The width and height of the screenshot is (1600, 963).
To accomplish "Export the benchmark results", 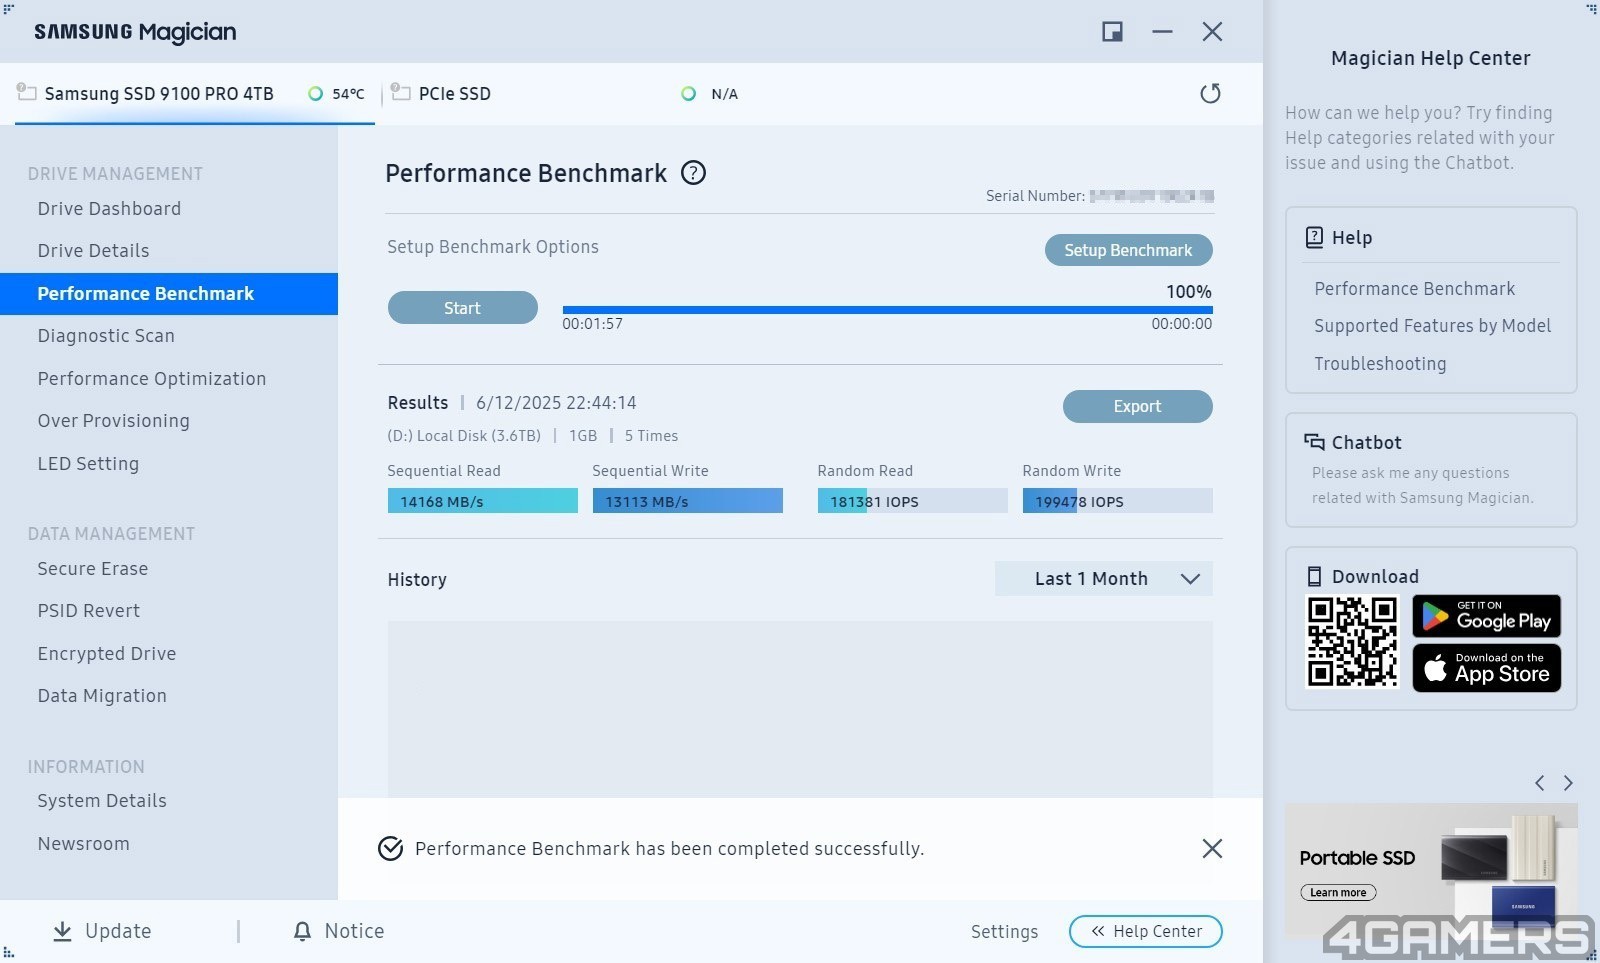I will (1137, 406).
